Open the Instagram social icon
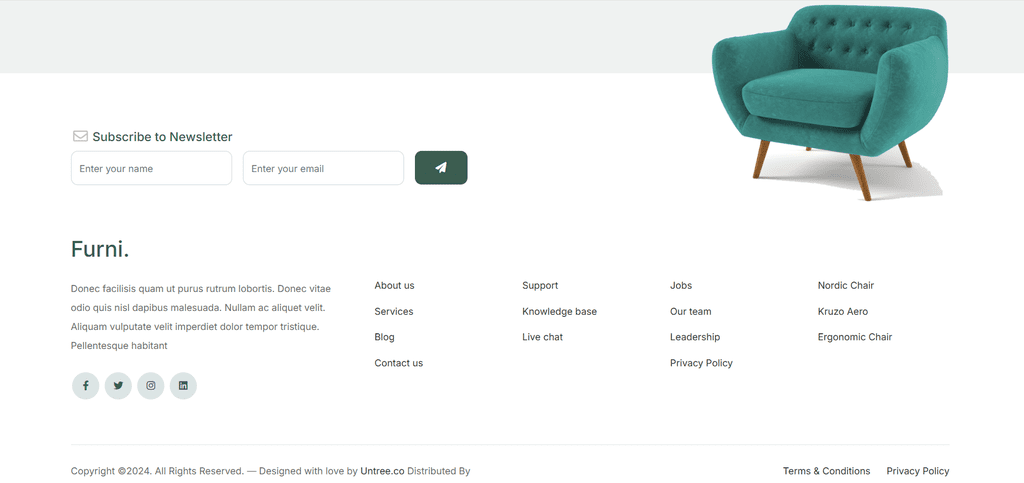 [x=151, y=386]
